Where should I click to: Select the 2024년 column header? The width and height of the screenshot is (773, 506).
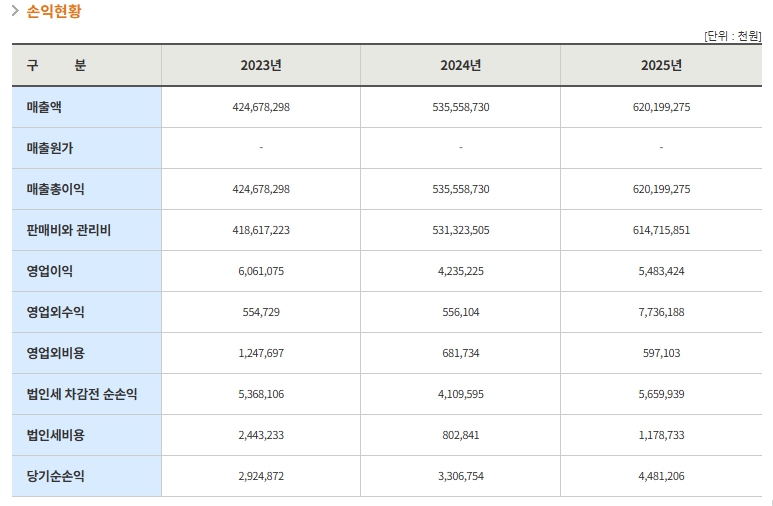(x=460, y=65)
